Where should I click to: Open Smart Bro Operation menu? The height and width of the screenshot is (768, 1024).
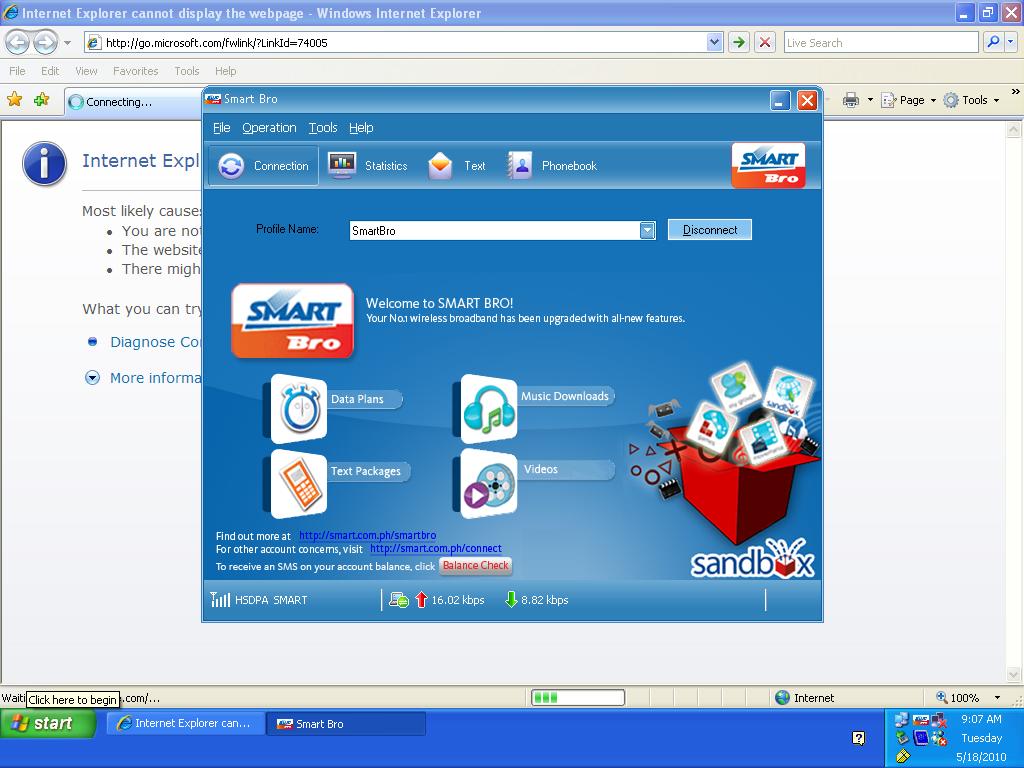tap(269, 128)
